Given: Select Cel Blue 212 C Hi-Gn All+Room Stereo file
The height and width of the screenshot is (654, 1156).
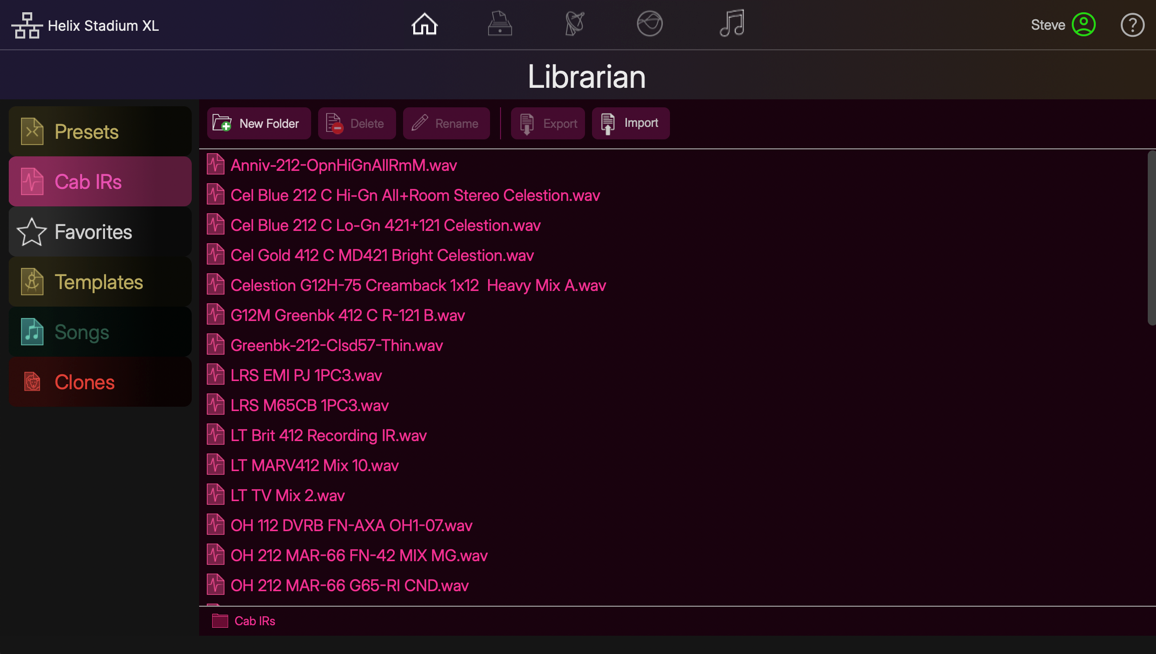Looking at the screenshot, I should coord(415,195).
